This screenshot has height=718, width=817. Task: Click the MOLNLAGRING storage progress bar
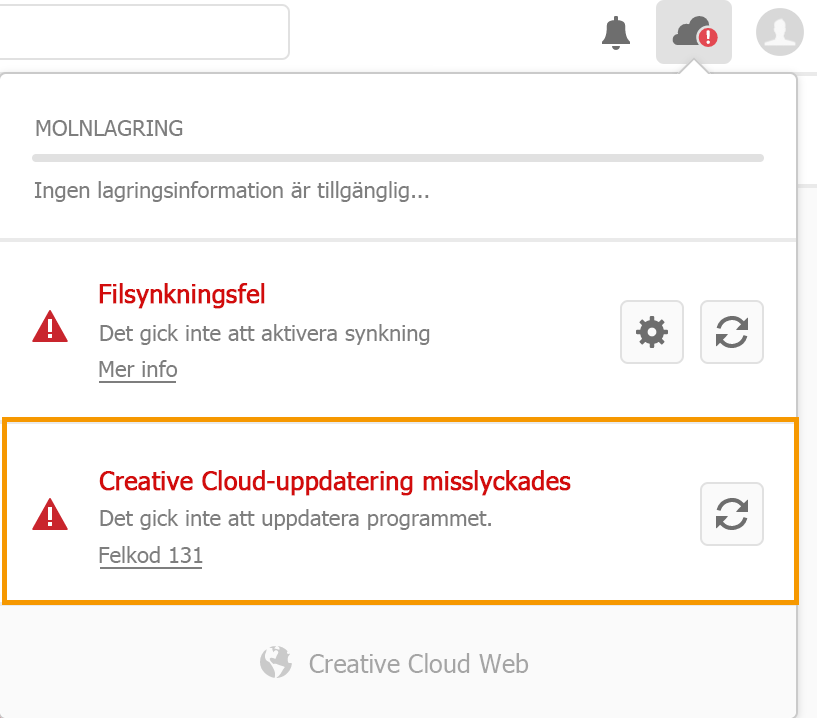pos(397,157)
